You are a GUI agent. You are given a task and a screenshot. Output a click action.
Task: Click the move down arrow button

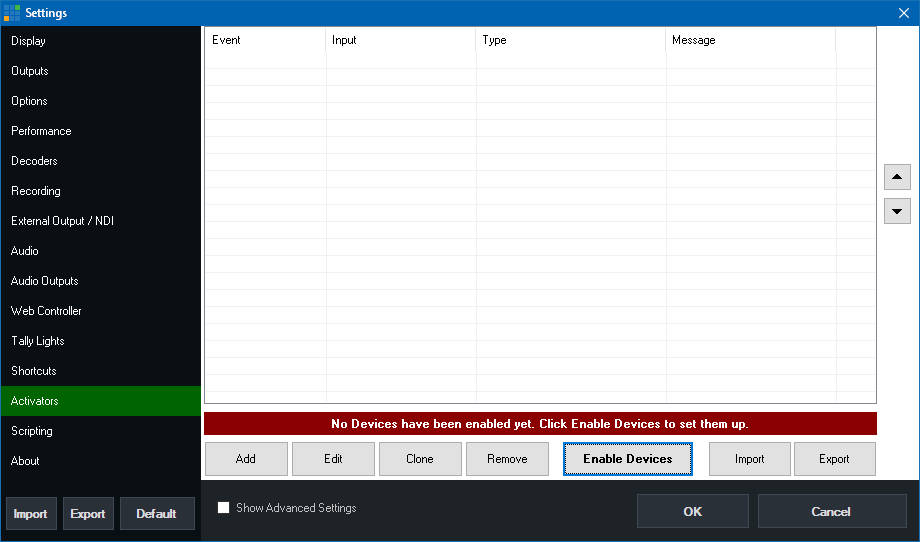(897, 211)
